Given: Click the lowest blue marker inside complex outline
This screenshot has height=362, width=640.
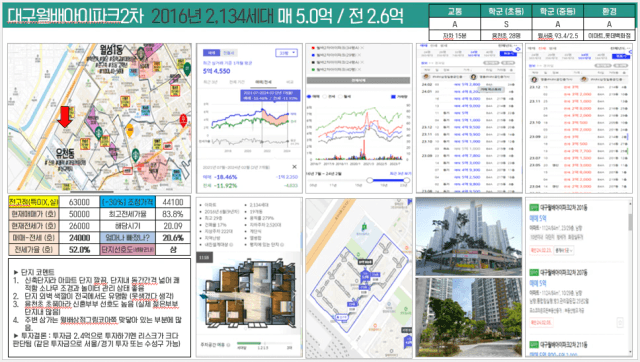Looking at the screenshot, I should pos(342,317).
